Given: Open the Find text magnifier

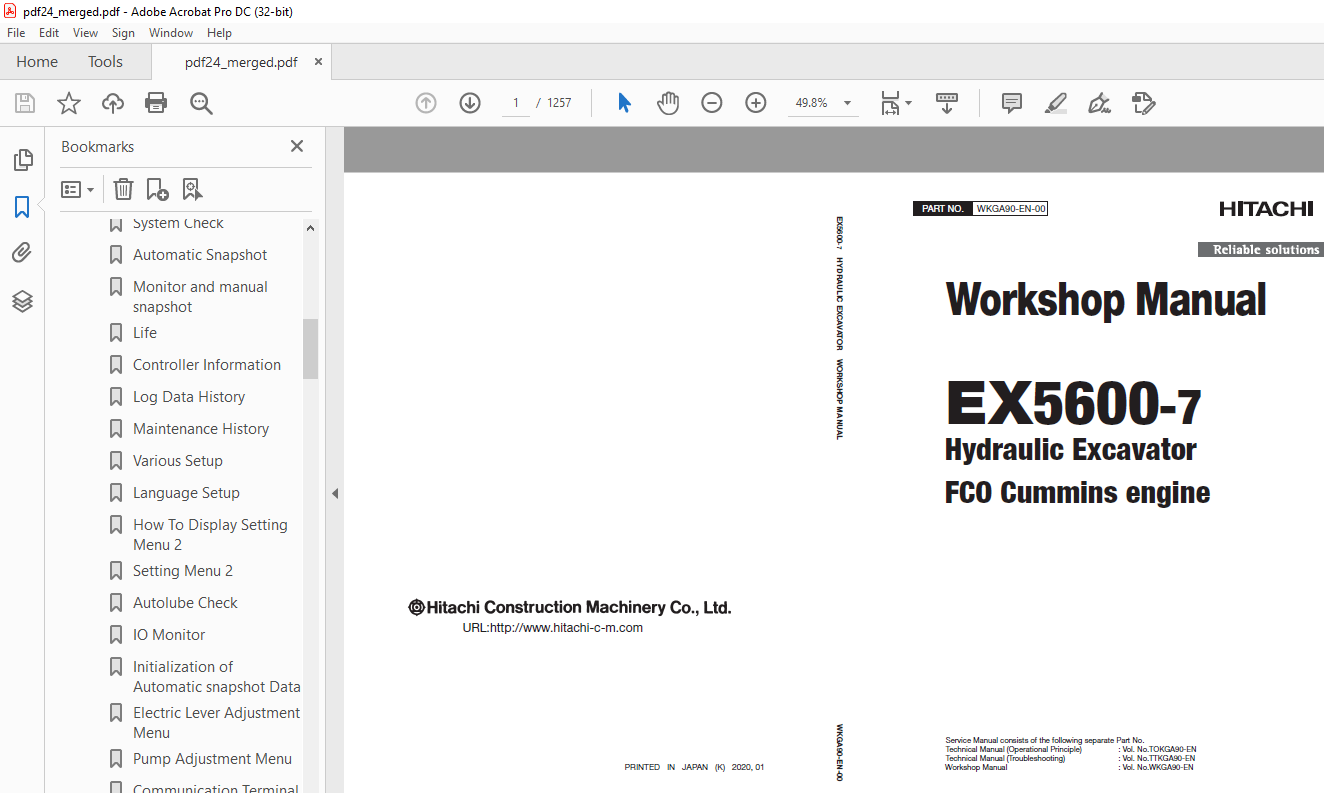Looking at the screenshot, I should coord(201,103).
